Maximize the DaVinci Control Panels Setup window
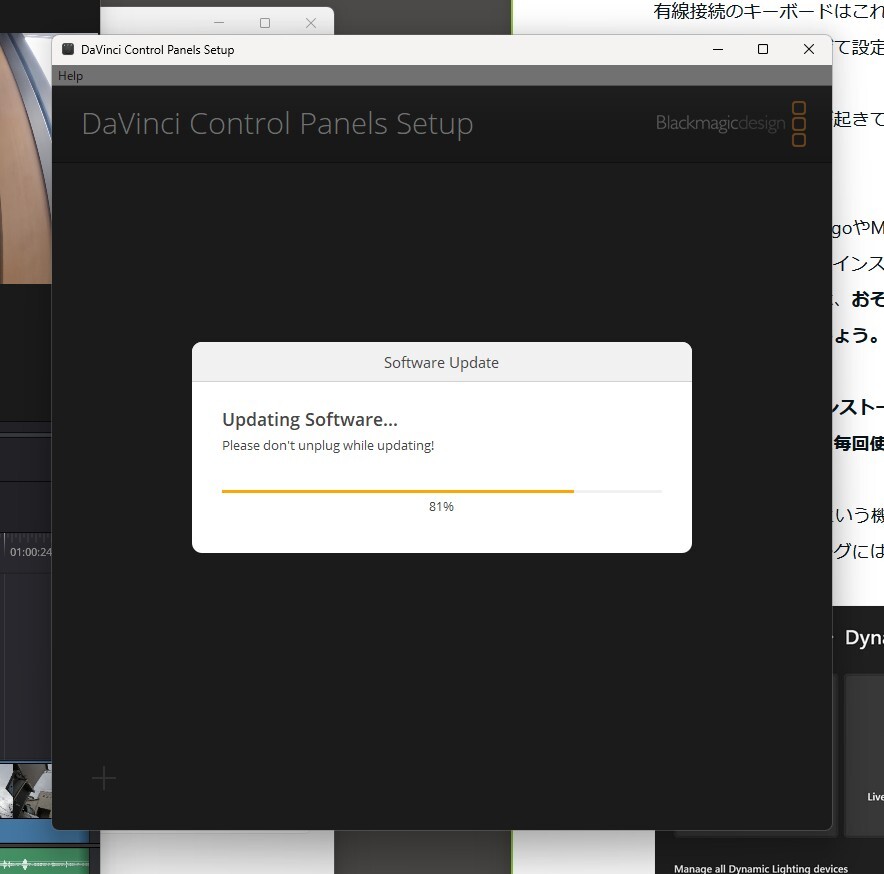Viewport: 884px width, 874px height. click(x=763, y=49)
